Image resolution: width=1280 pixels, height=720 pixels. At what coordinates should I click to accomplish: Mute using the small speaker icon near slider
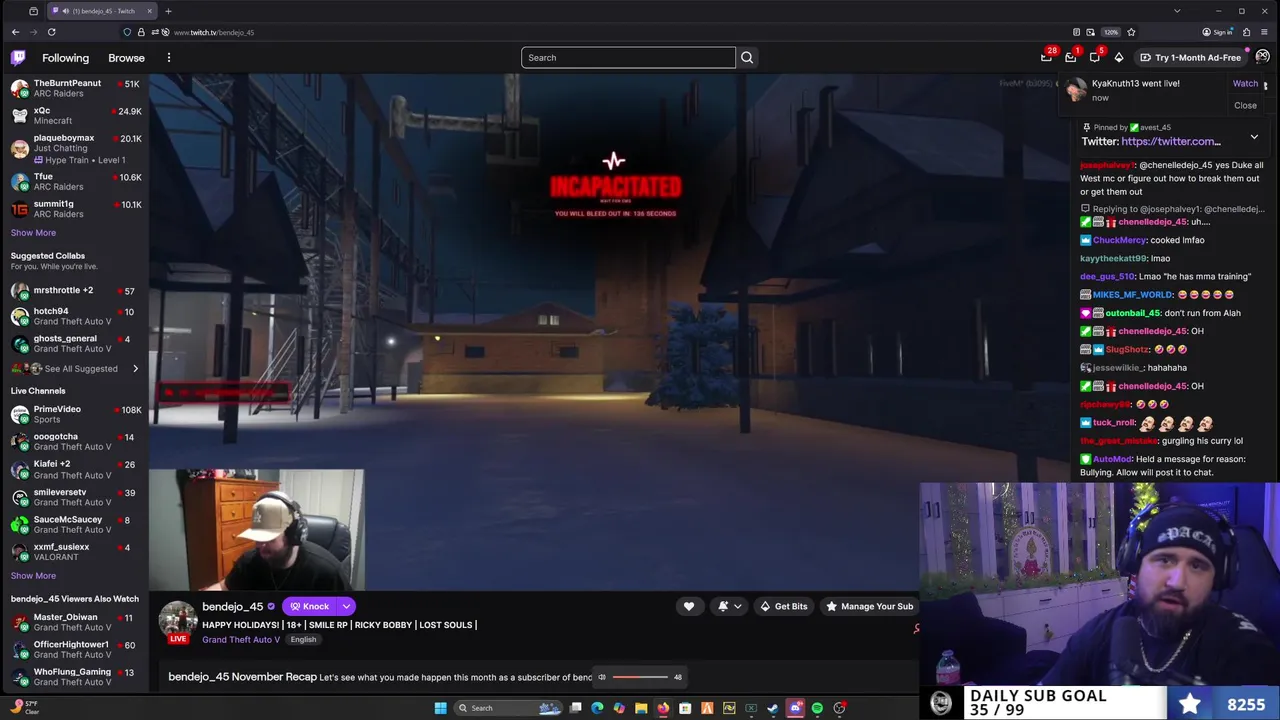click(x=601, y=677)
